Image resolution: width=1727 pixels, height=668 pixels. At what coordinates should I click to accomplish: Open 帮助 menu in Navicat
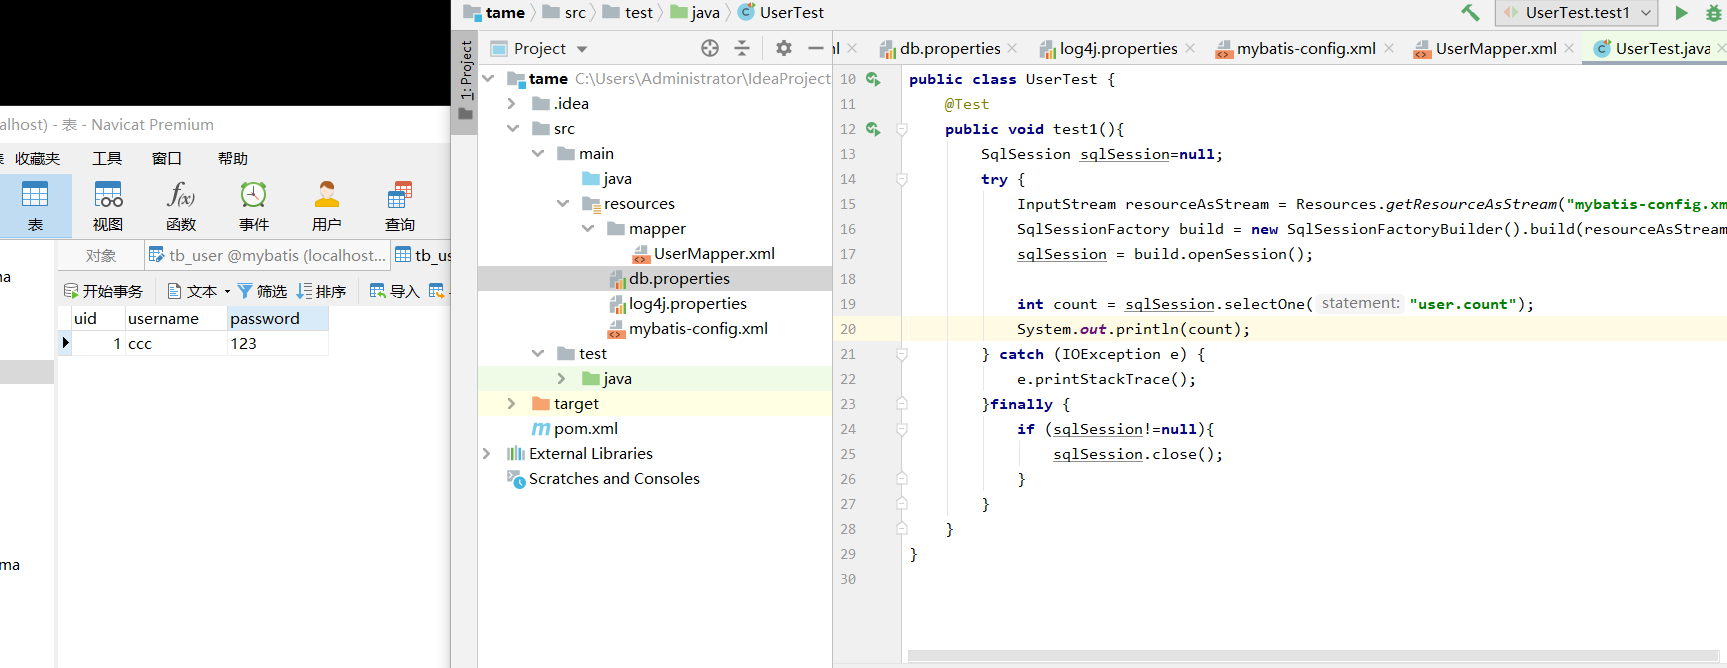233,158
